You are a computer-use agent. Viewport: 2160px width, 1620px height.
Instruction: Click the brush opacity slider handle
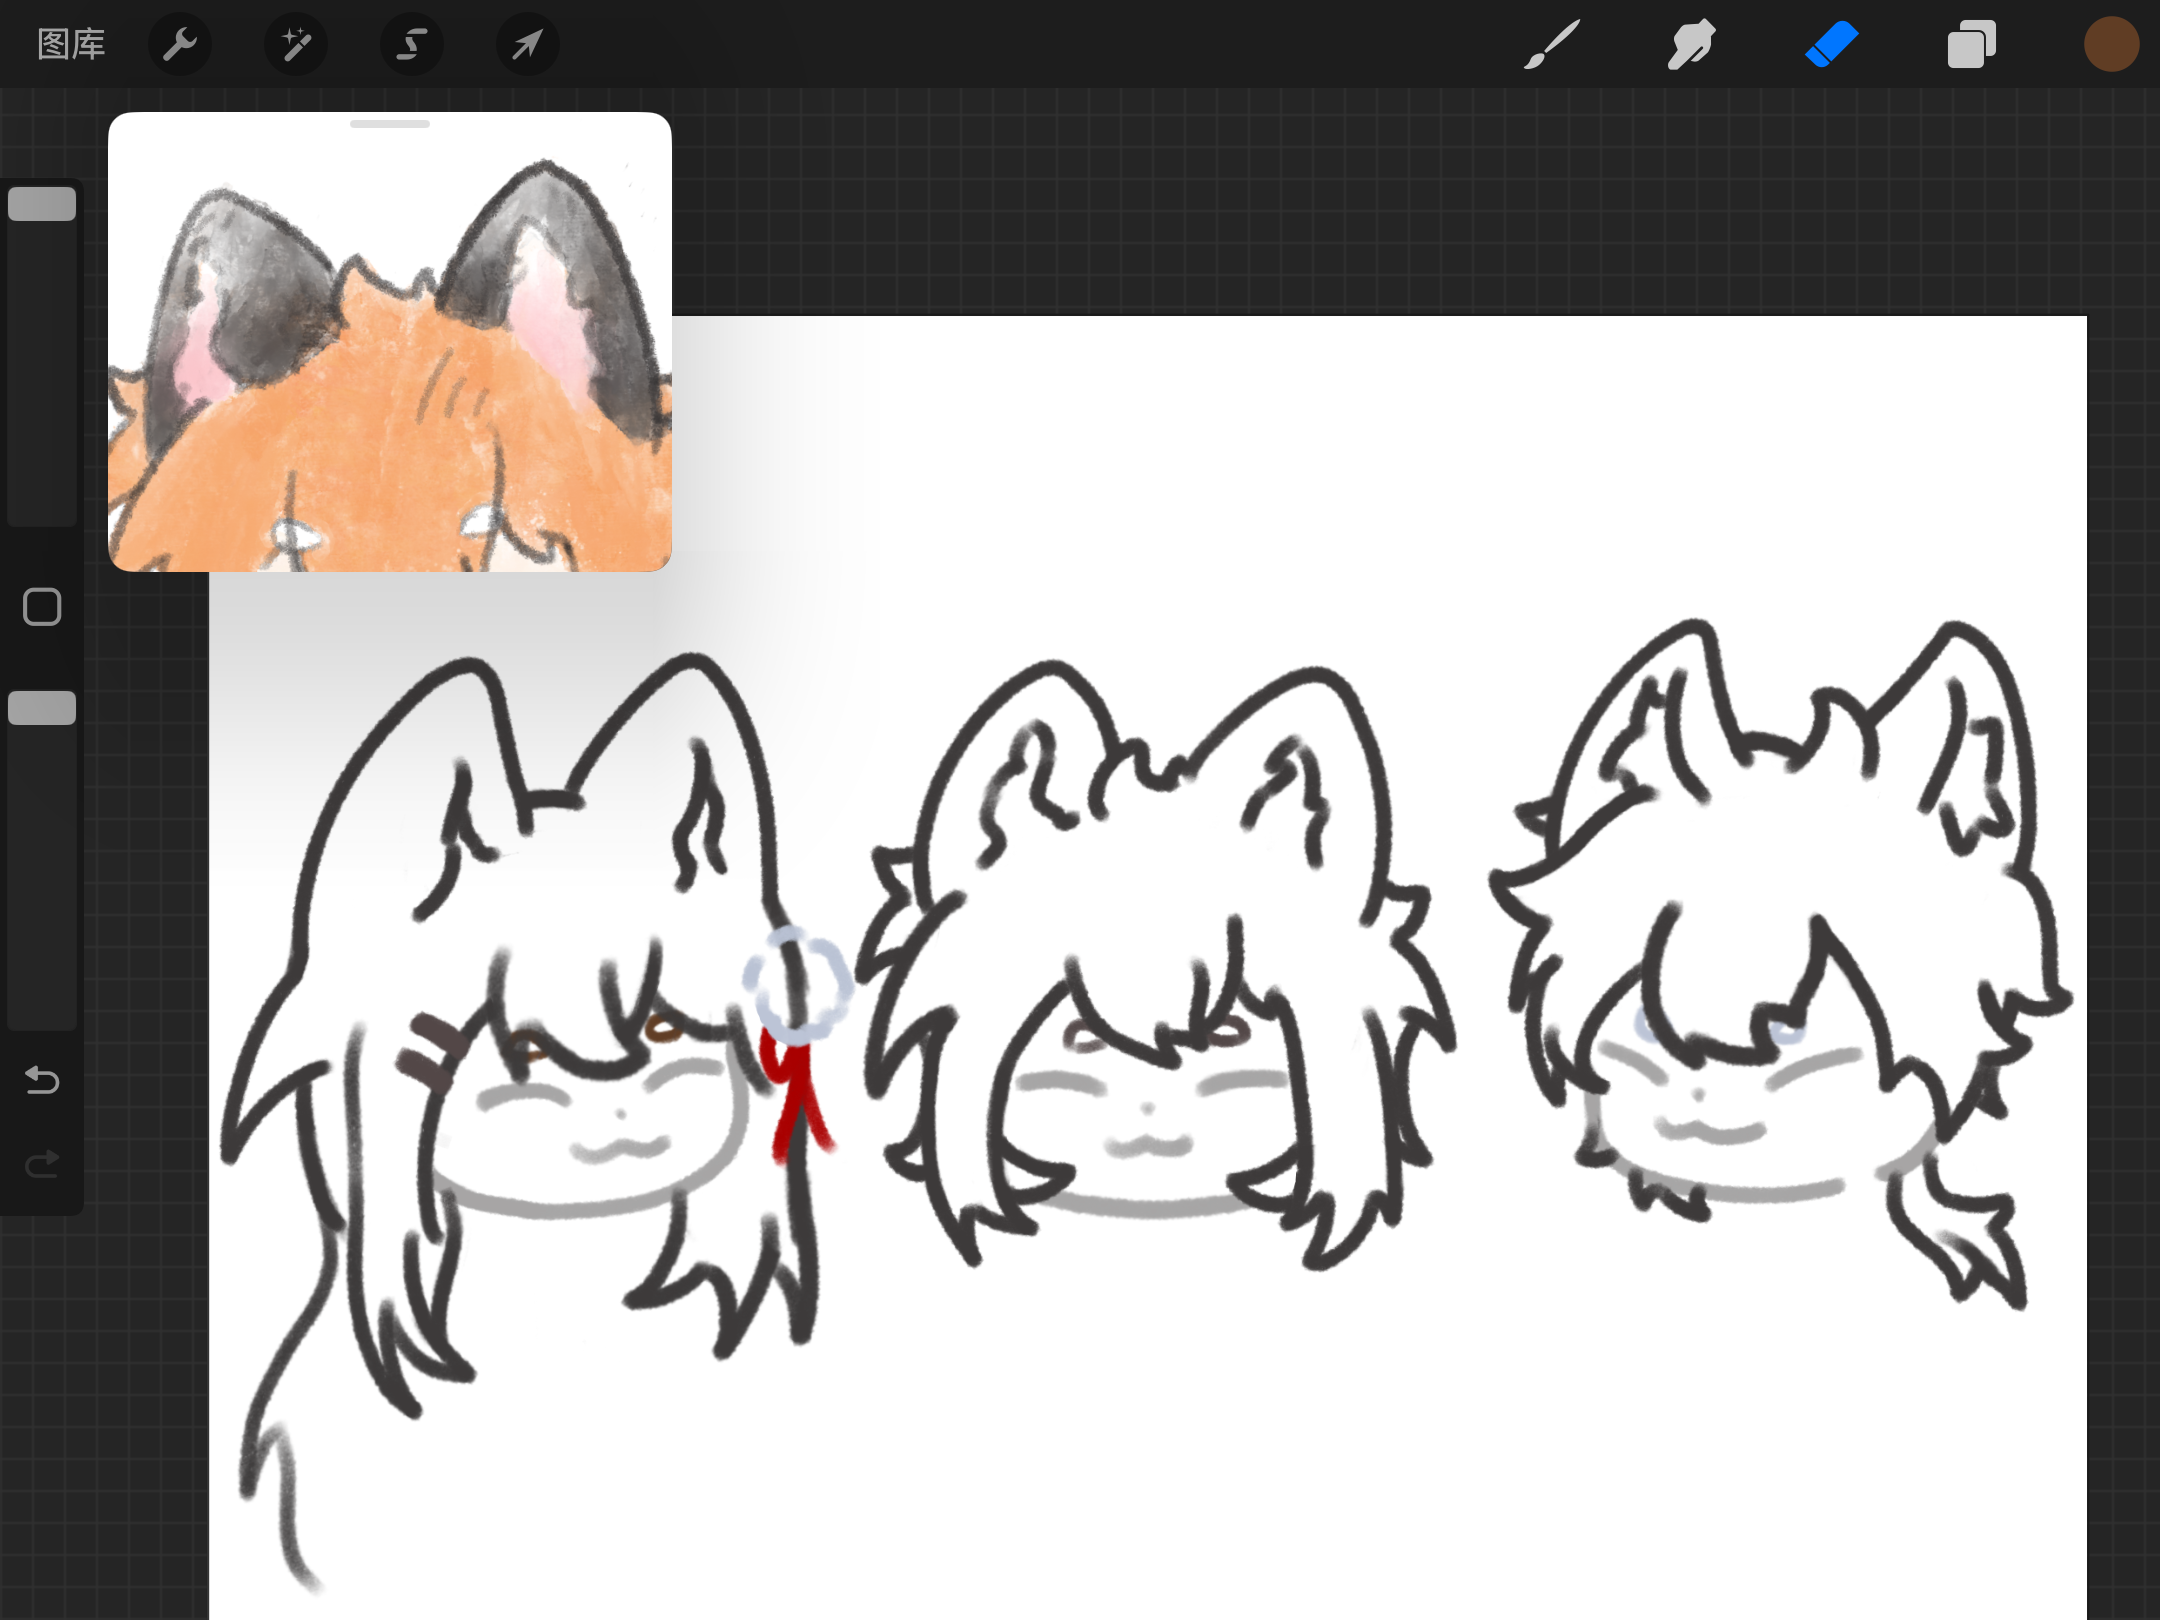[x=42, y=708]
